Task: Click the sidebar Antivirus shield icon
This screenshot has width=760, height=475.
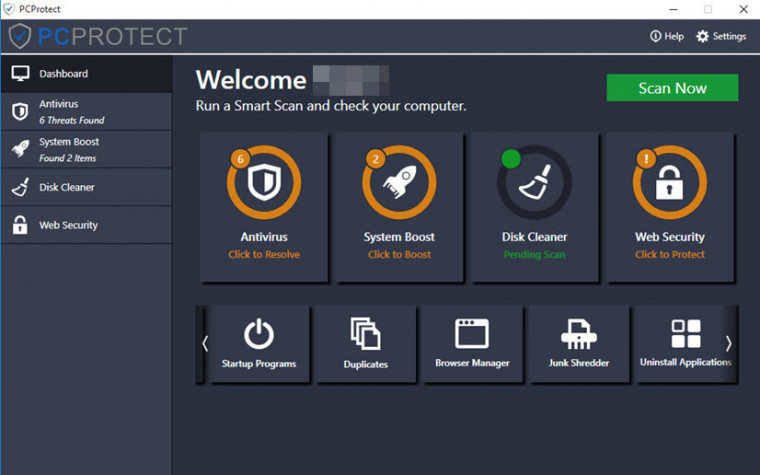Action: pyautogui.click(x=20, y=112)
